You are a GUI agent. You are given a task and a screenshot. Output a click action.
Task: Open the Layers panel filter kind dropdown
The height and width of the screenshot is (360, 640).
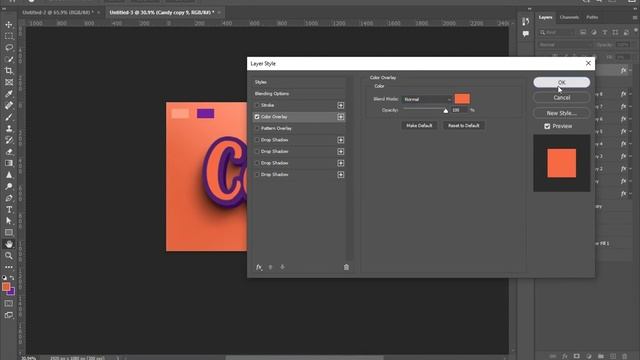[557, 32]
